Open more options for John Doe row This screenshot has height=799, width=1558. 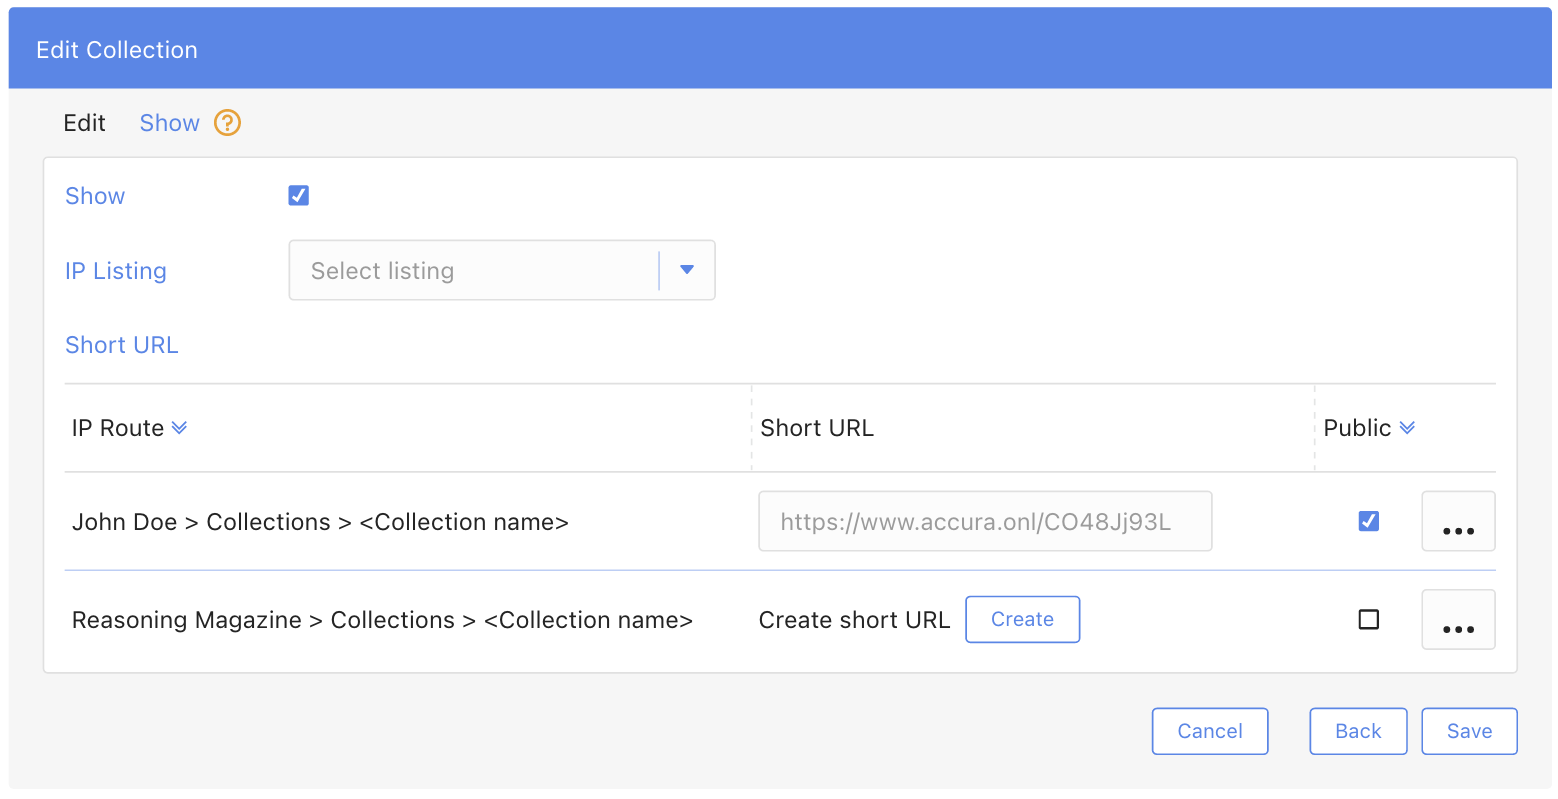click(x=1458, y=521)
